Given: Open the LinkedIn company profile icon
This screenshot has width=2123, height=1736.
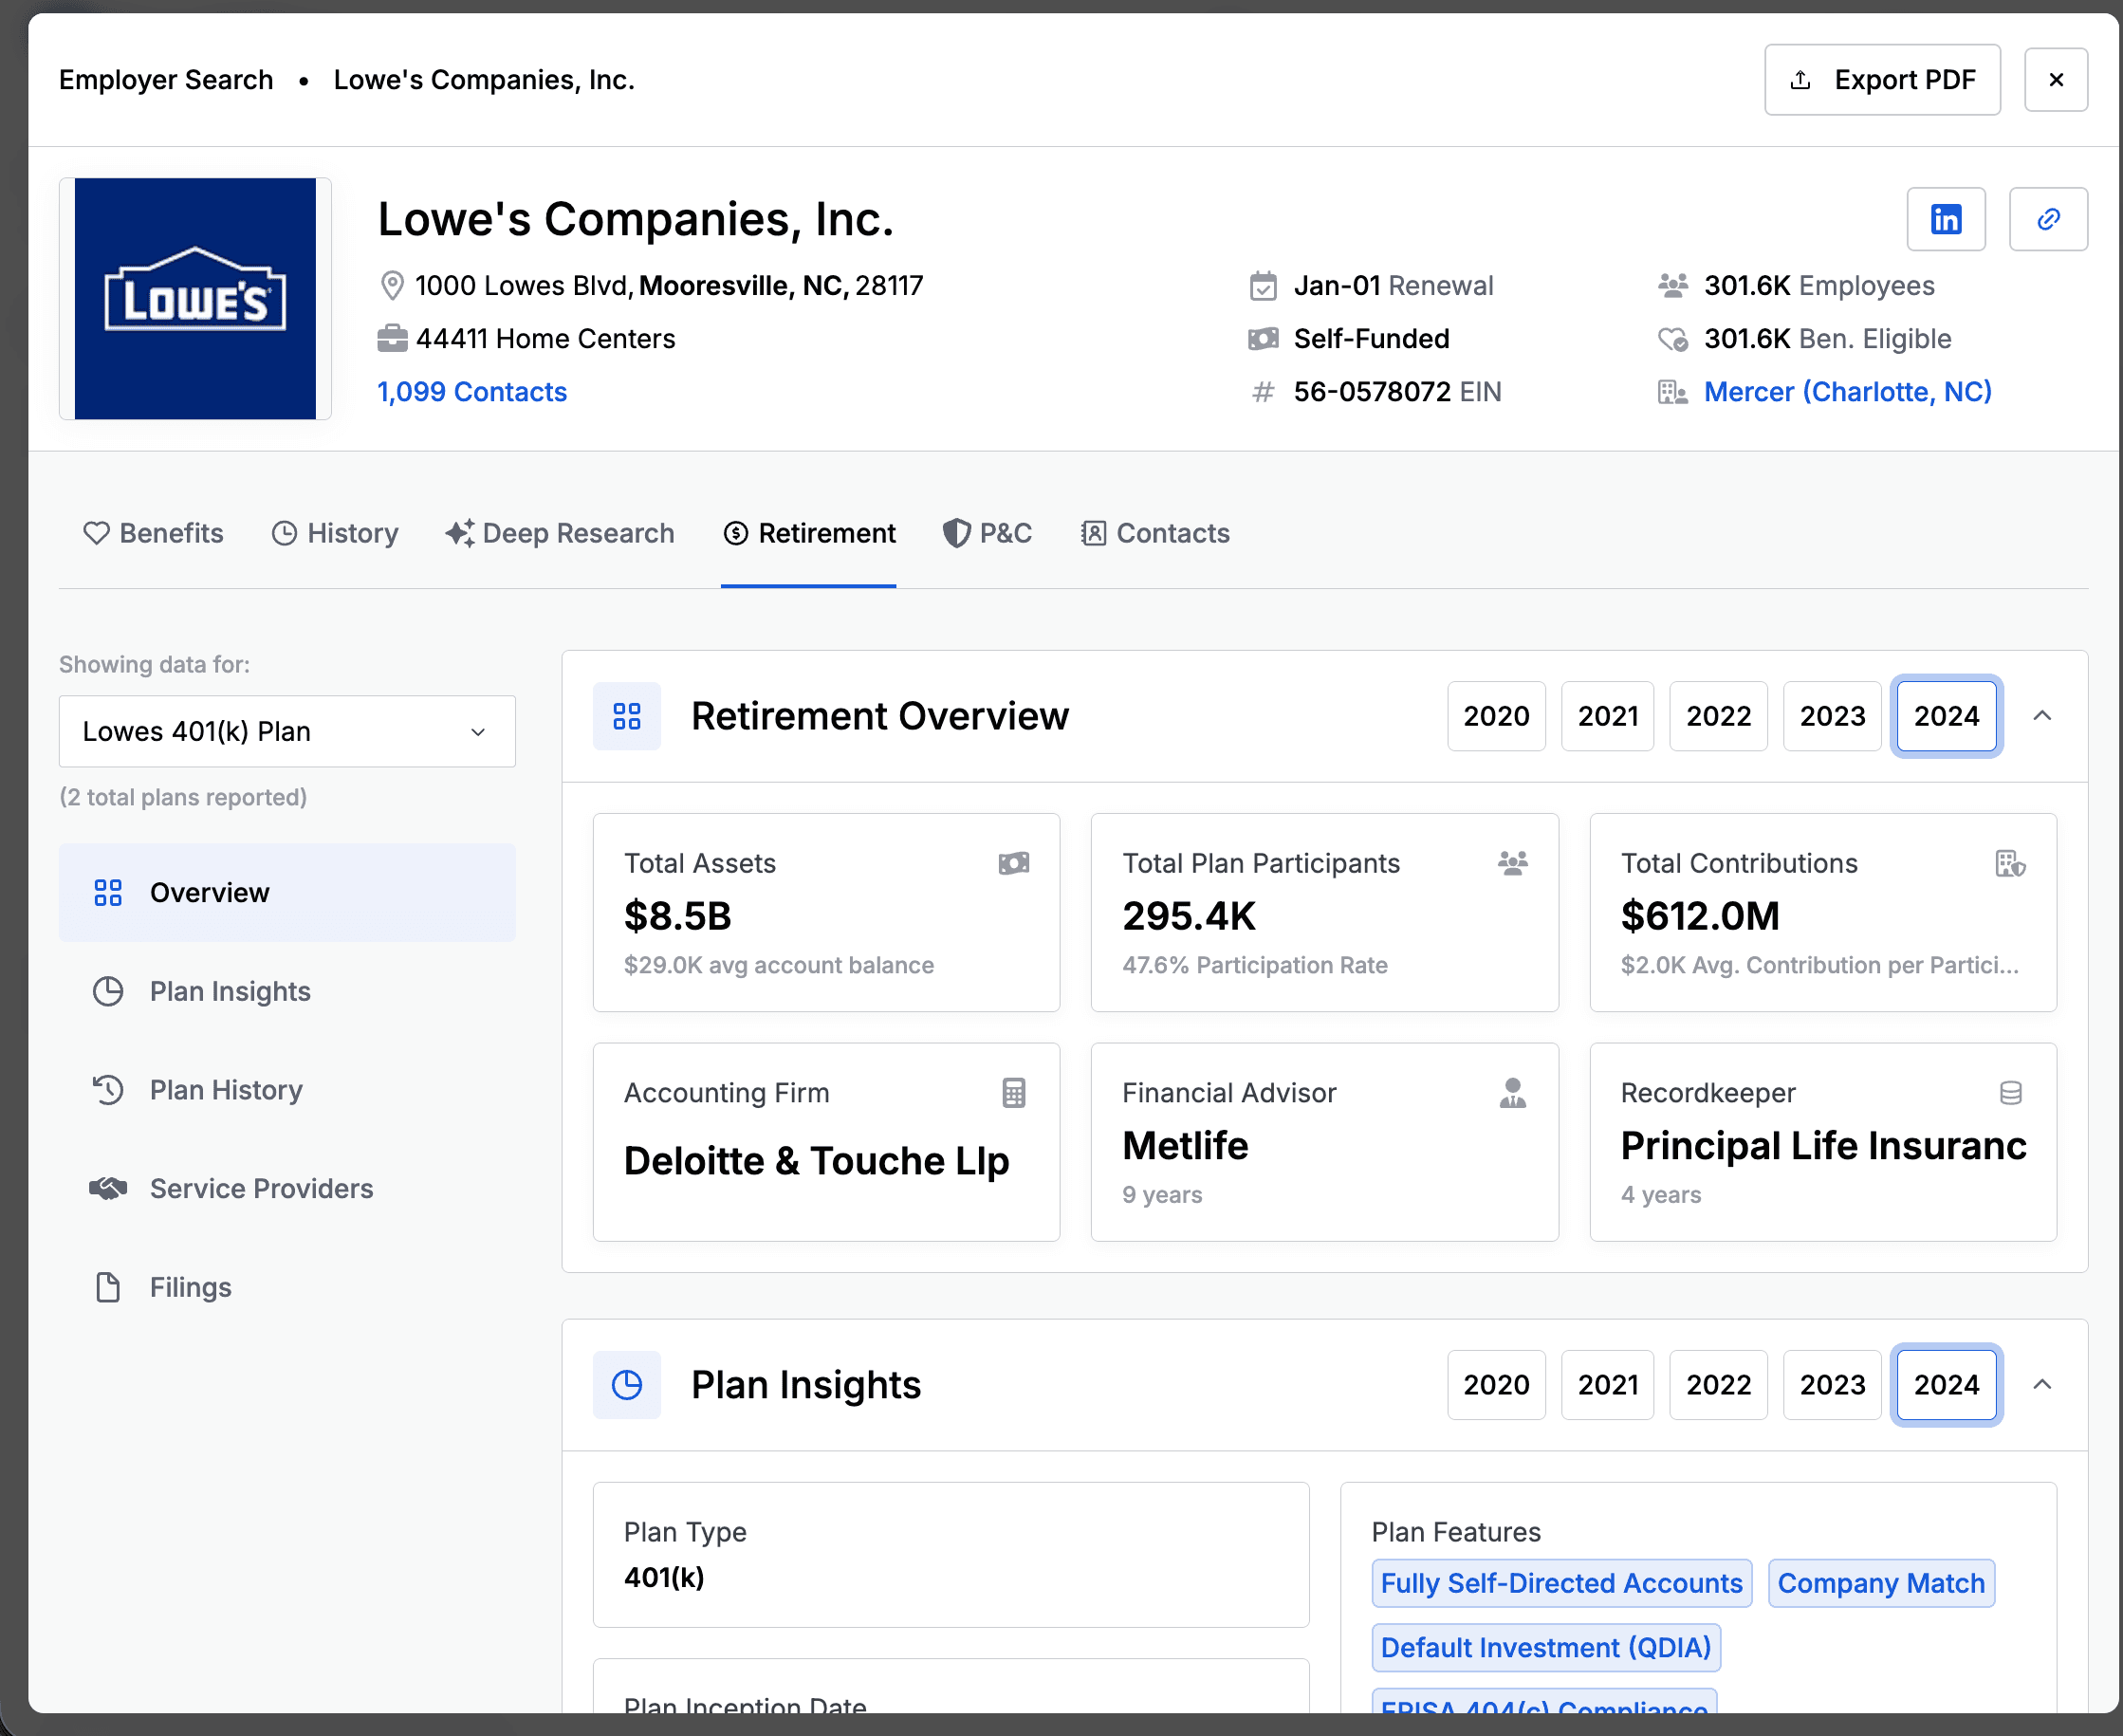Looking at the screenshot, I should pos(1945,219).
